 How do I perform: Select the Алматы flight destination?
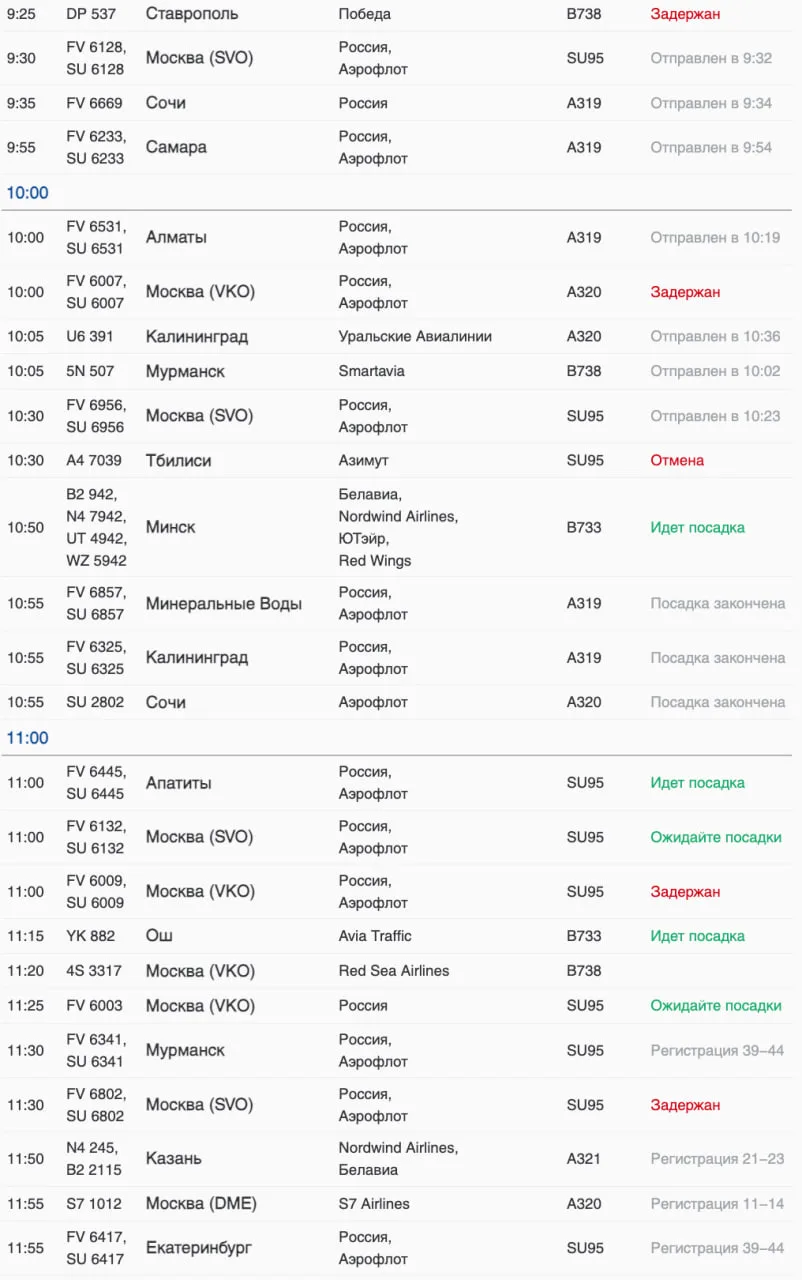[176, 237]
